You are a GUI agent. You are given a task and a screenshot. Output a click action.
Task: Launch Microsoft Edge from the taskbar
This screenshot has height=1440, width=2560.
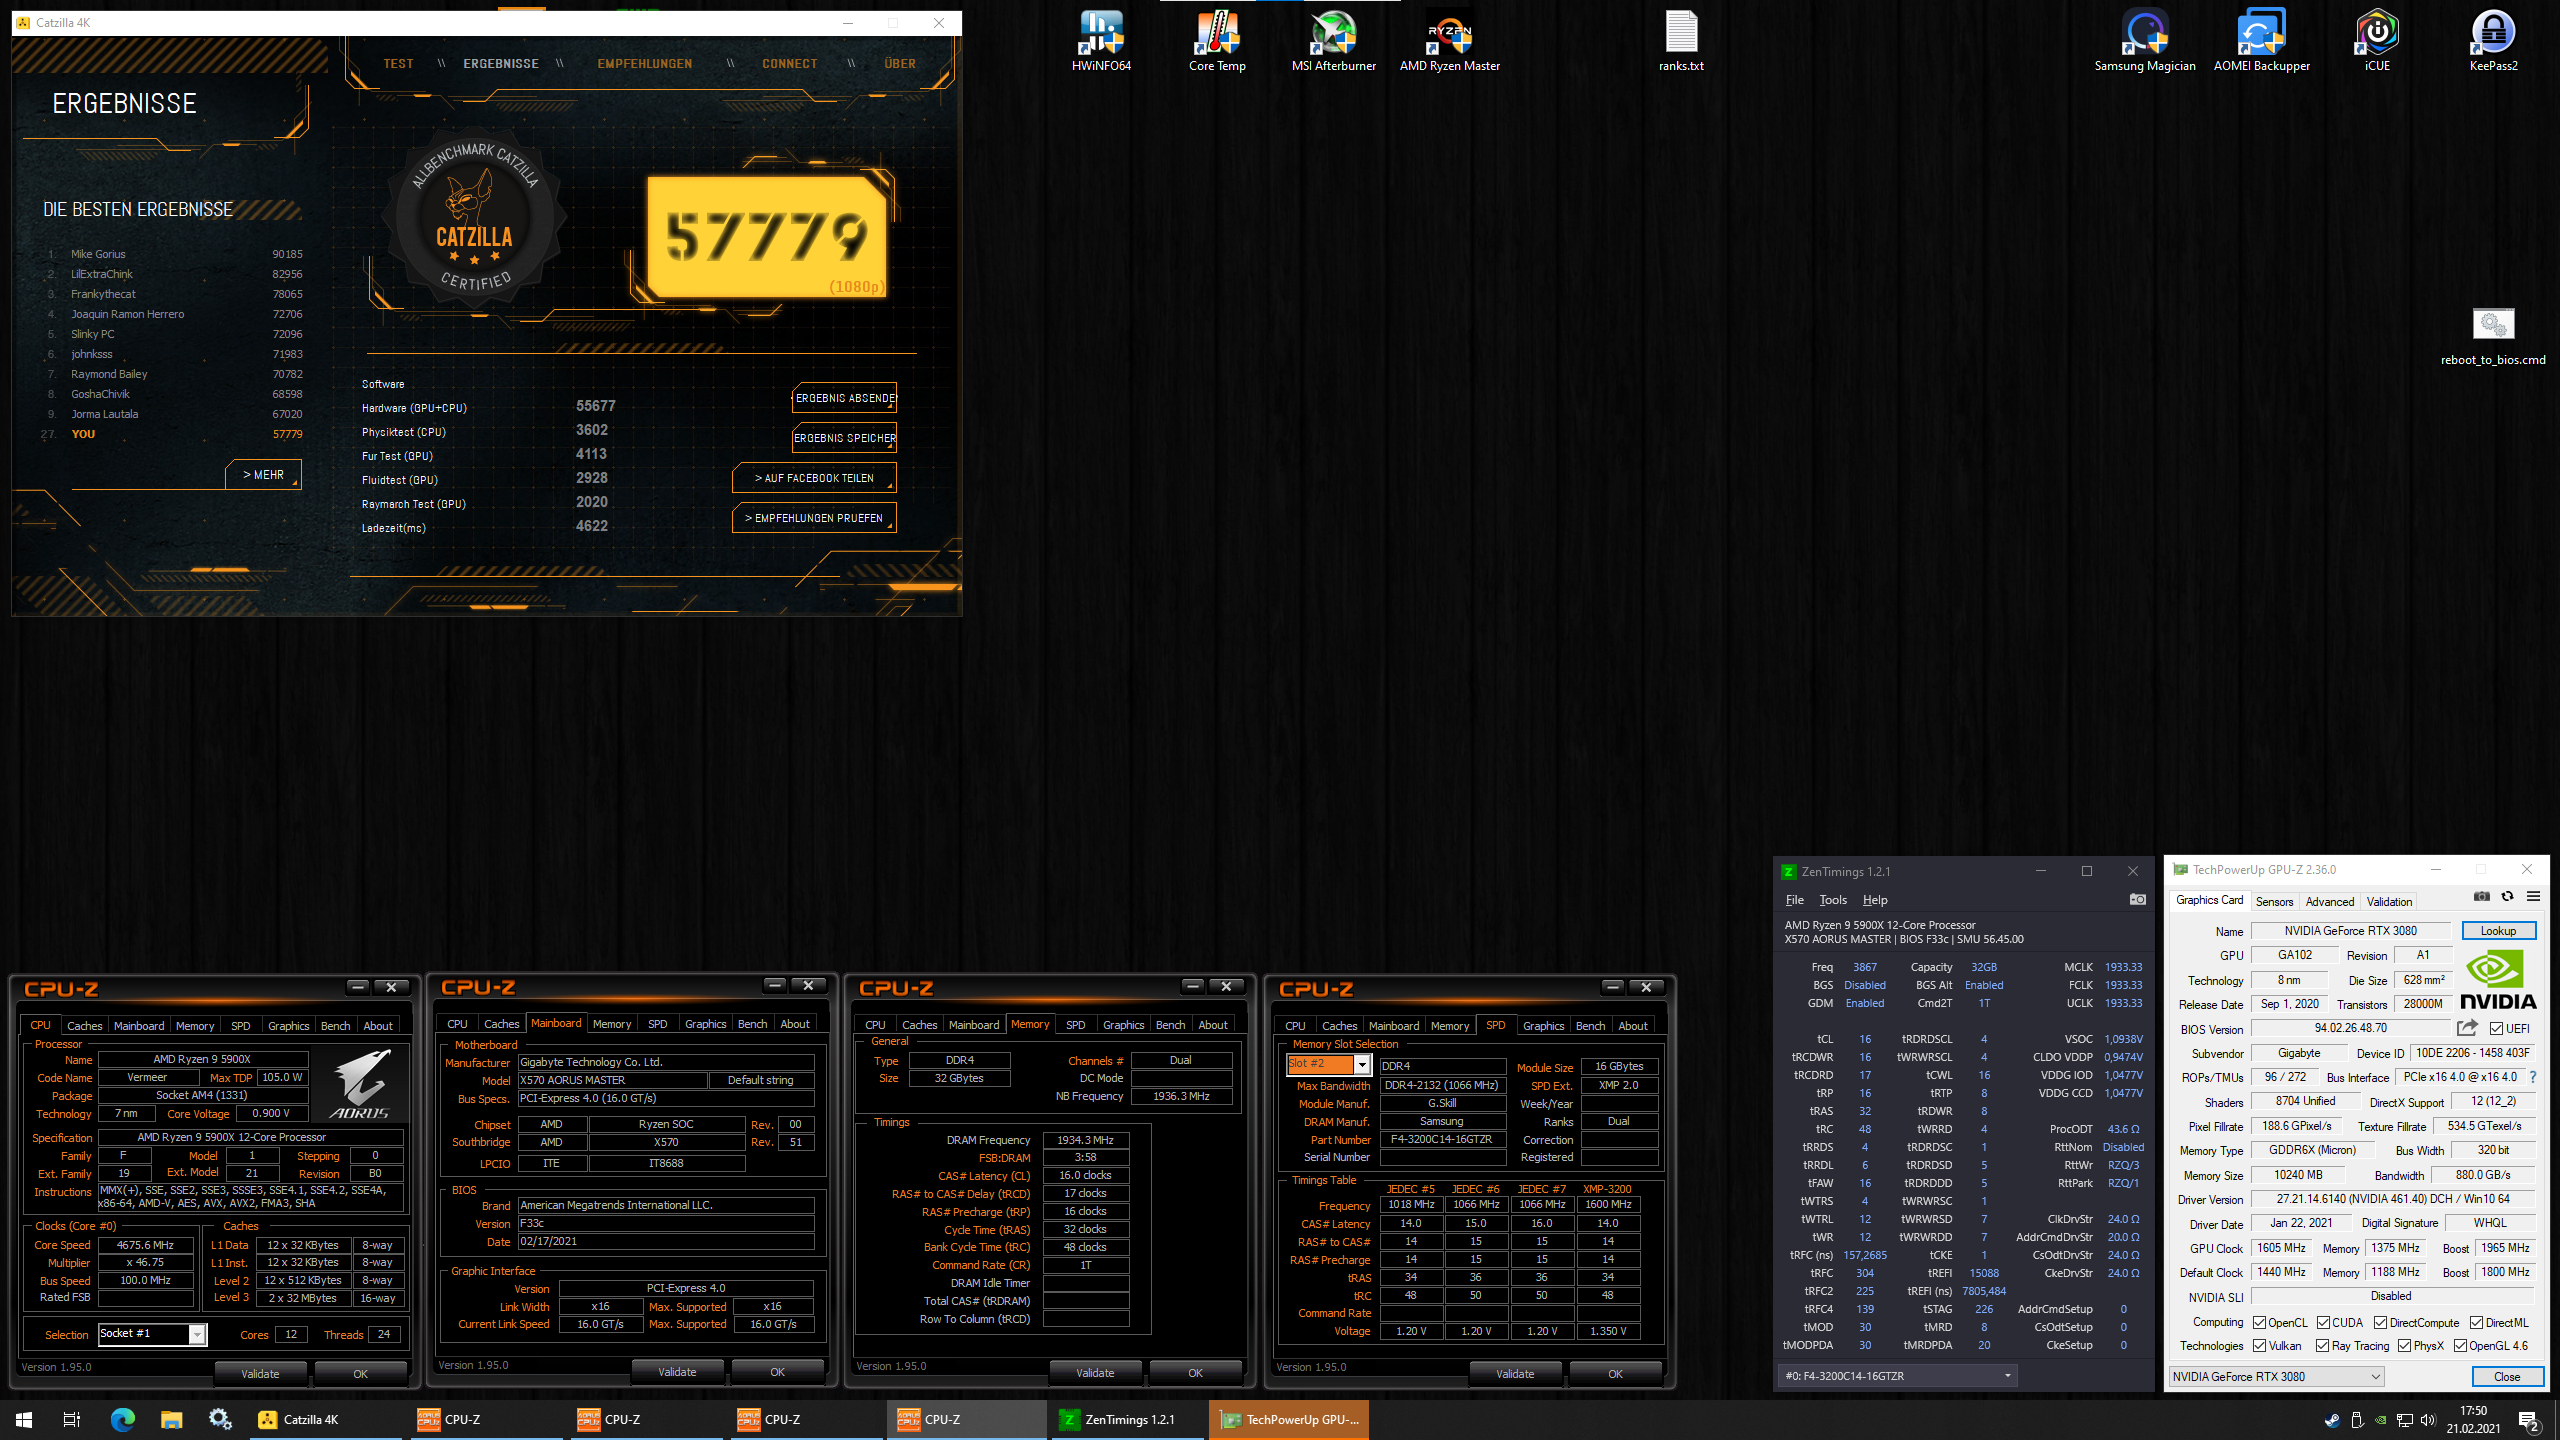pos(122,1419)
